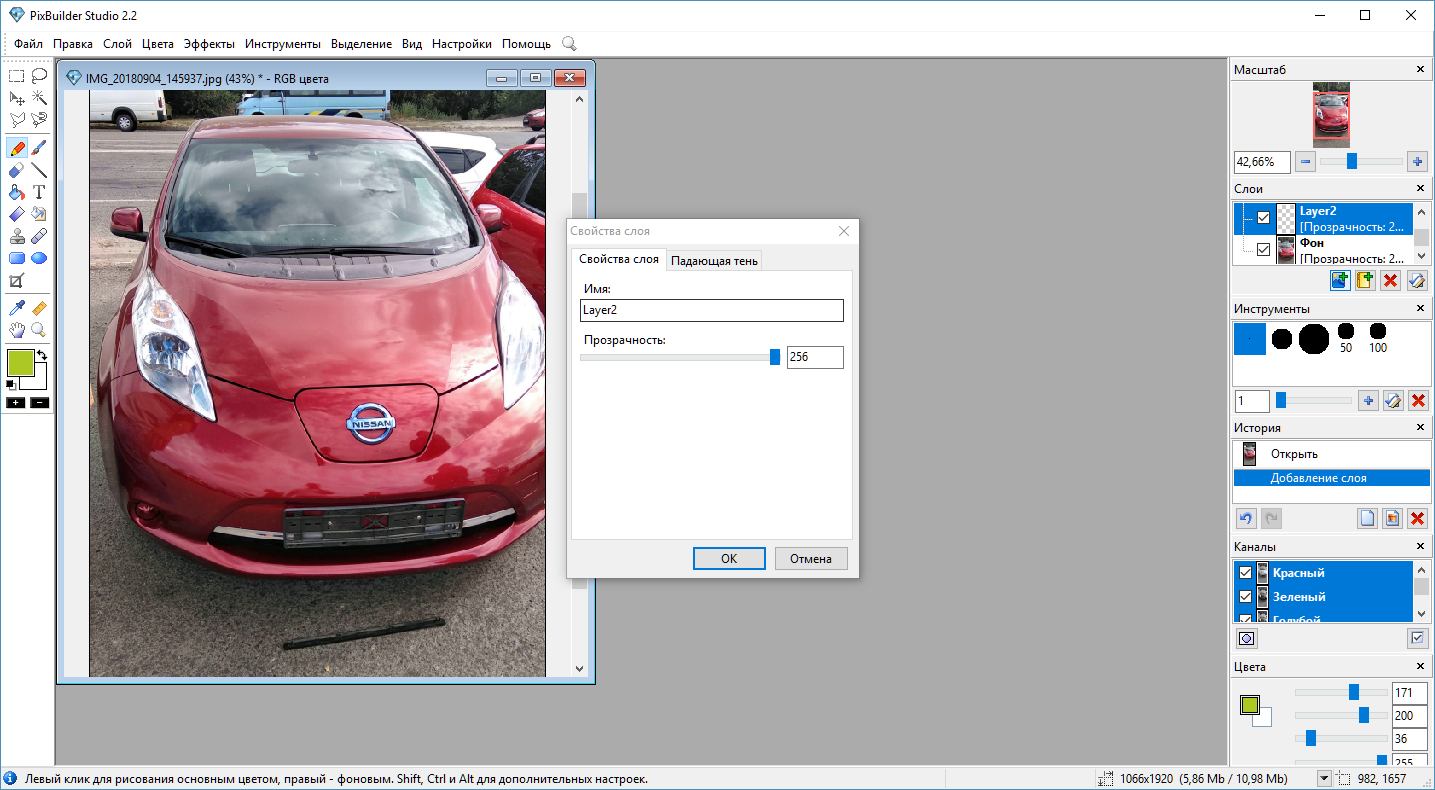Choose the Eyedropper tool
Viewport: 1435px width, 790px height.
(16, 309)
